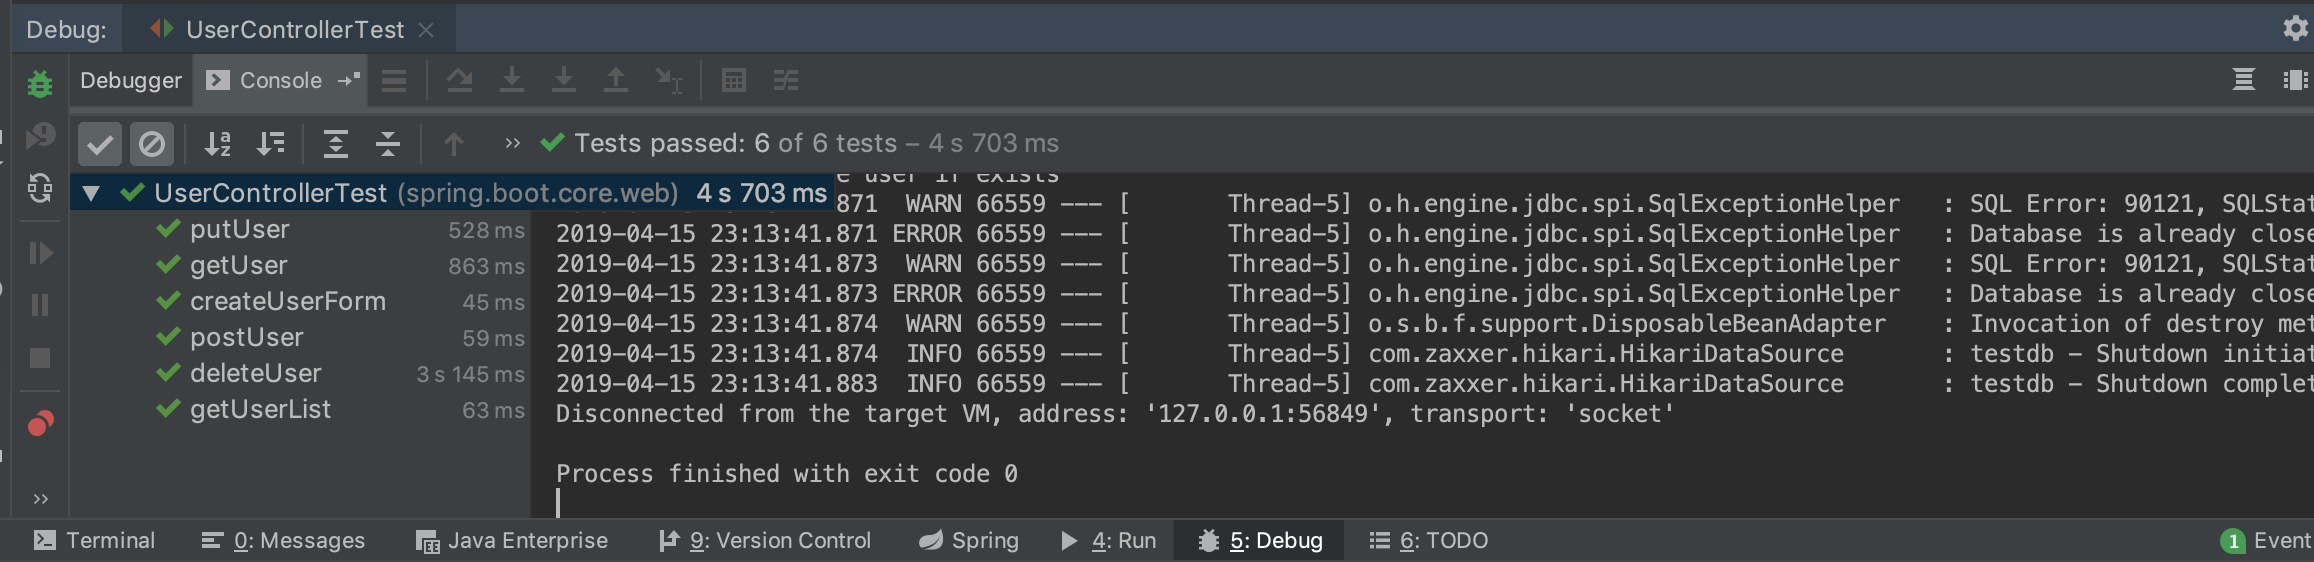Open the 9: Version Control tool window

765,541
